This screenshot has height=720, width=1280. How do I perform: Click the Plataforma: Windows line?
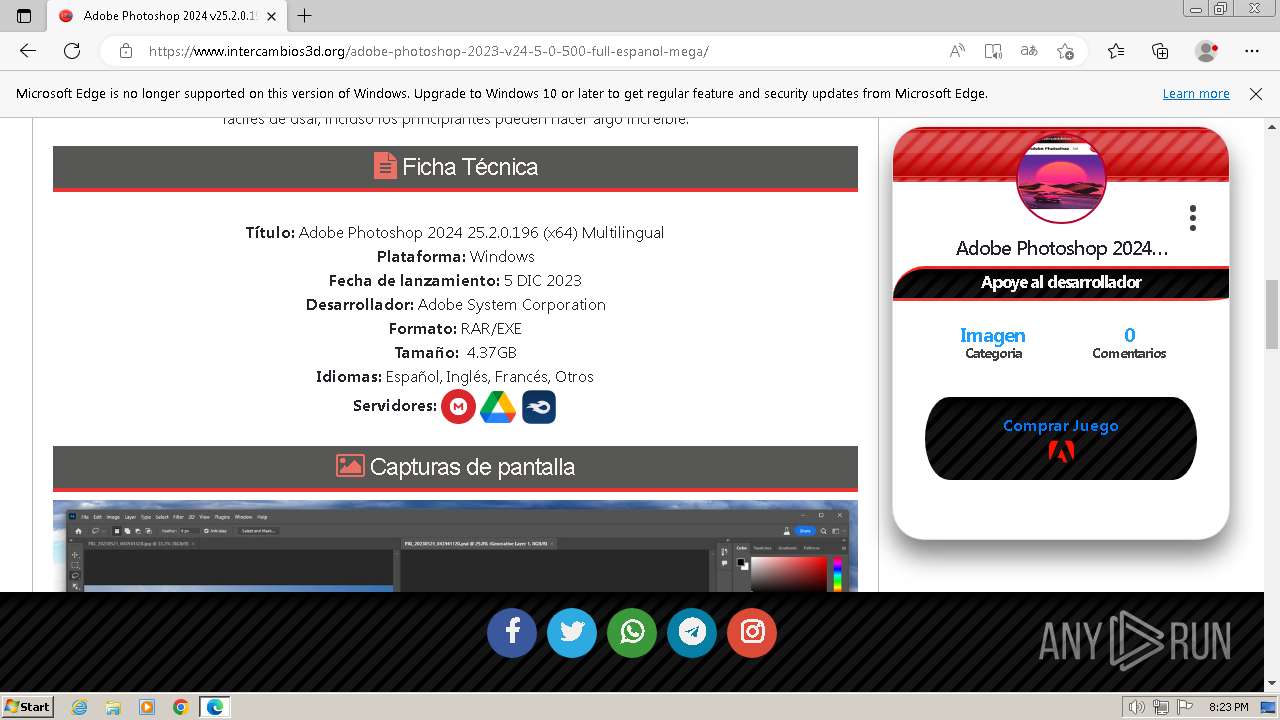click(x=455, y=256)
